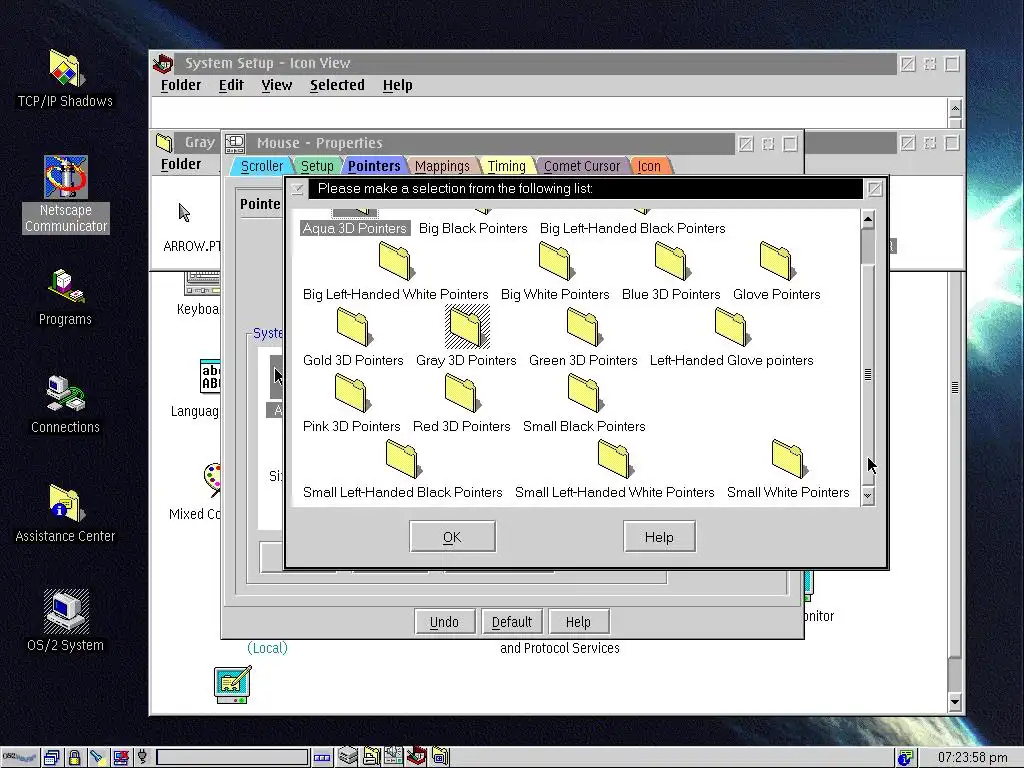The image size is (1024, 768).
Task: Click the tray selector button in WarpCenter
Action: (x=322, y=758)
